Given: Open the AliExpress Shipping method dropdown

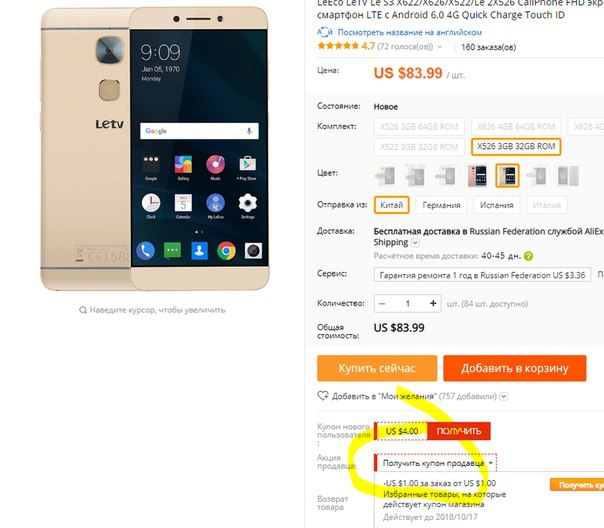Looking at the screenshot, I should [415, 243].
